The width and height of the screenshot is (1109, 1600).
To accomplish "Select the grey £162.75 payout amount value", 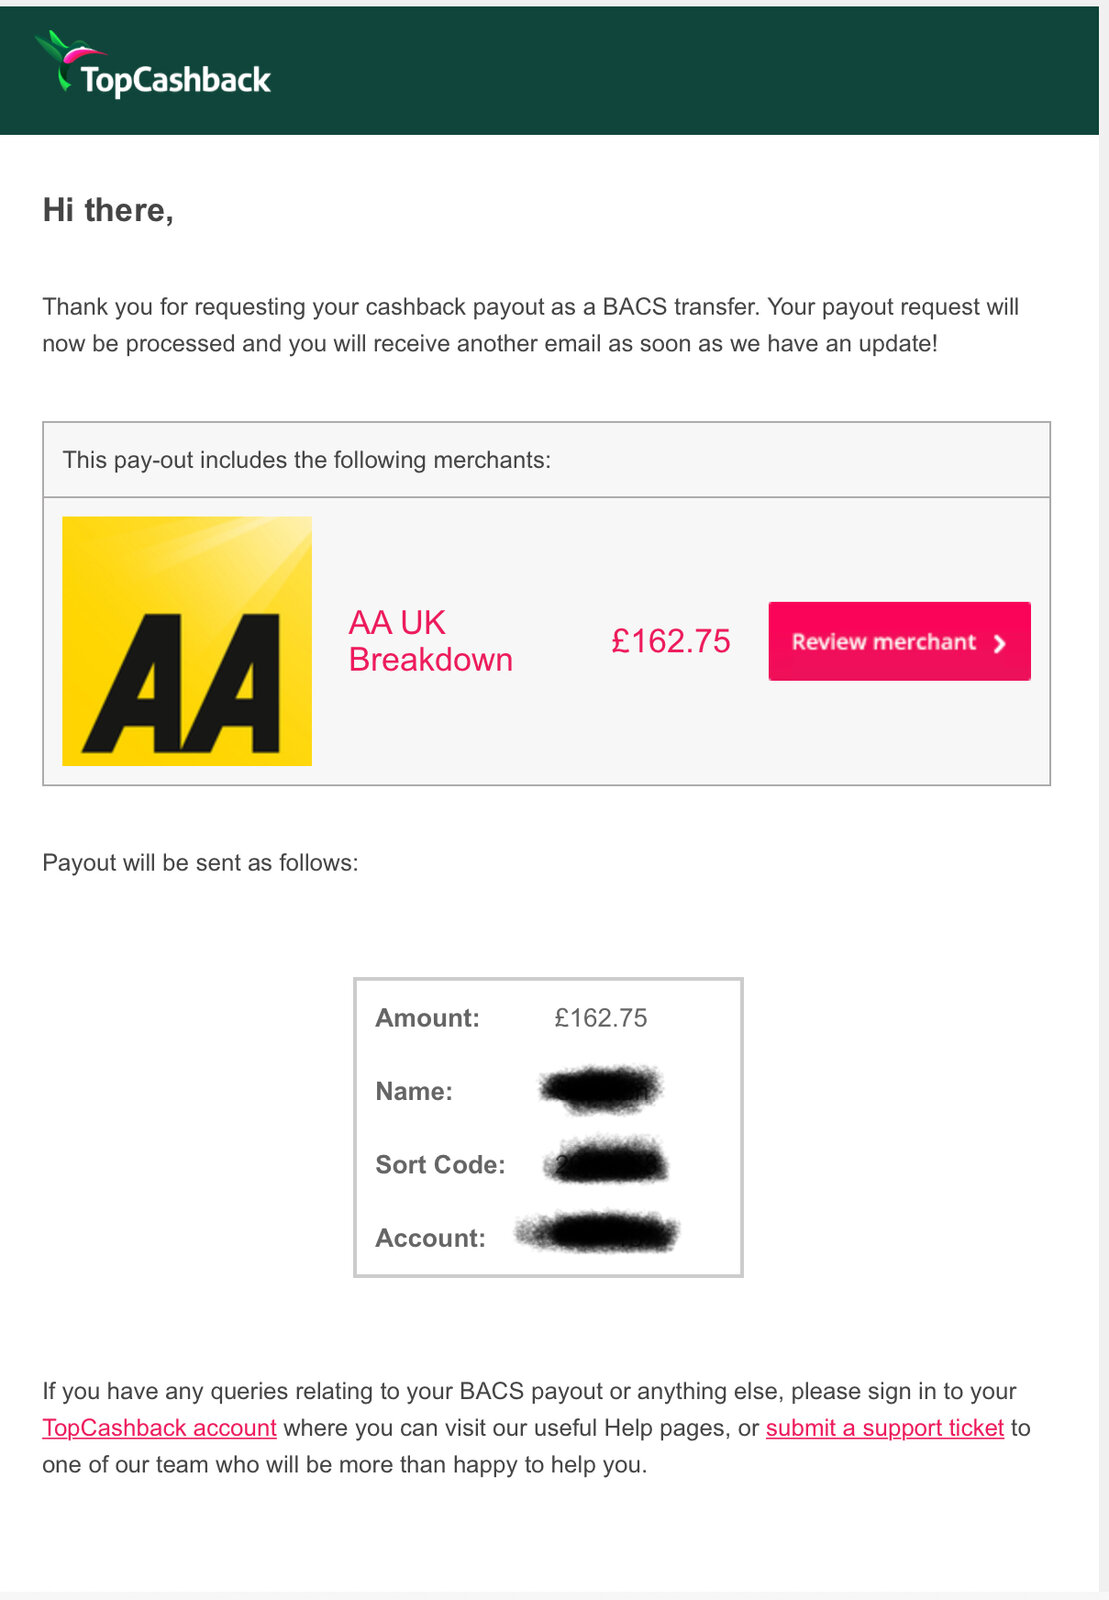I will point(601,1018).
